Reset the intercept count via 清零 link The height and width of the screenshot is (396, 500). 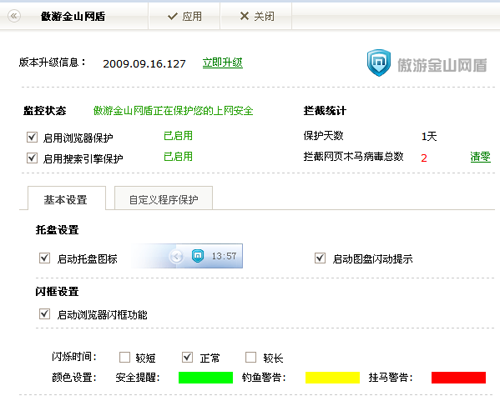click(480, 157)
